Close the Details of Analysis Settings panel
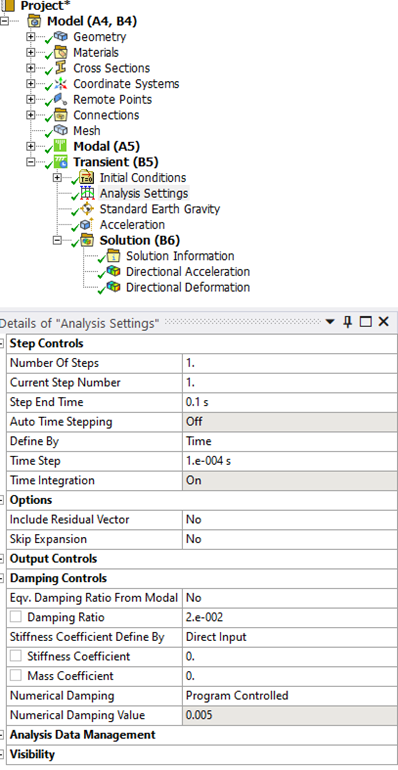This screenshot has width=398, height=770. coord(384,322)
